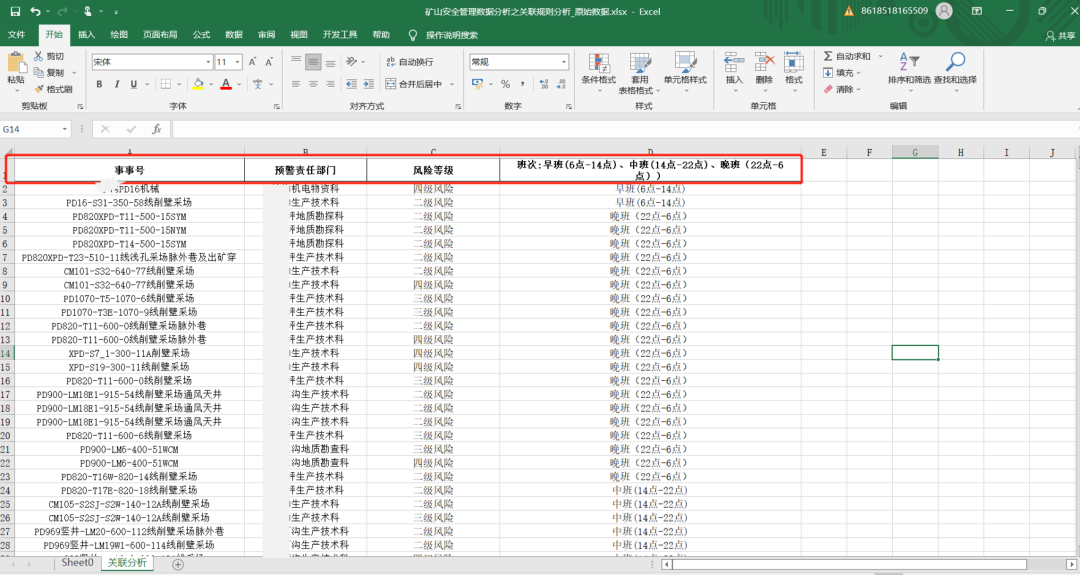Screen dimensions: 1080x575
Task: Increase the indent
Action: tap(368, 84)
